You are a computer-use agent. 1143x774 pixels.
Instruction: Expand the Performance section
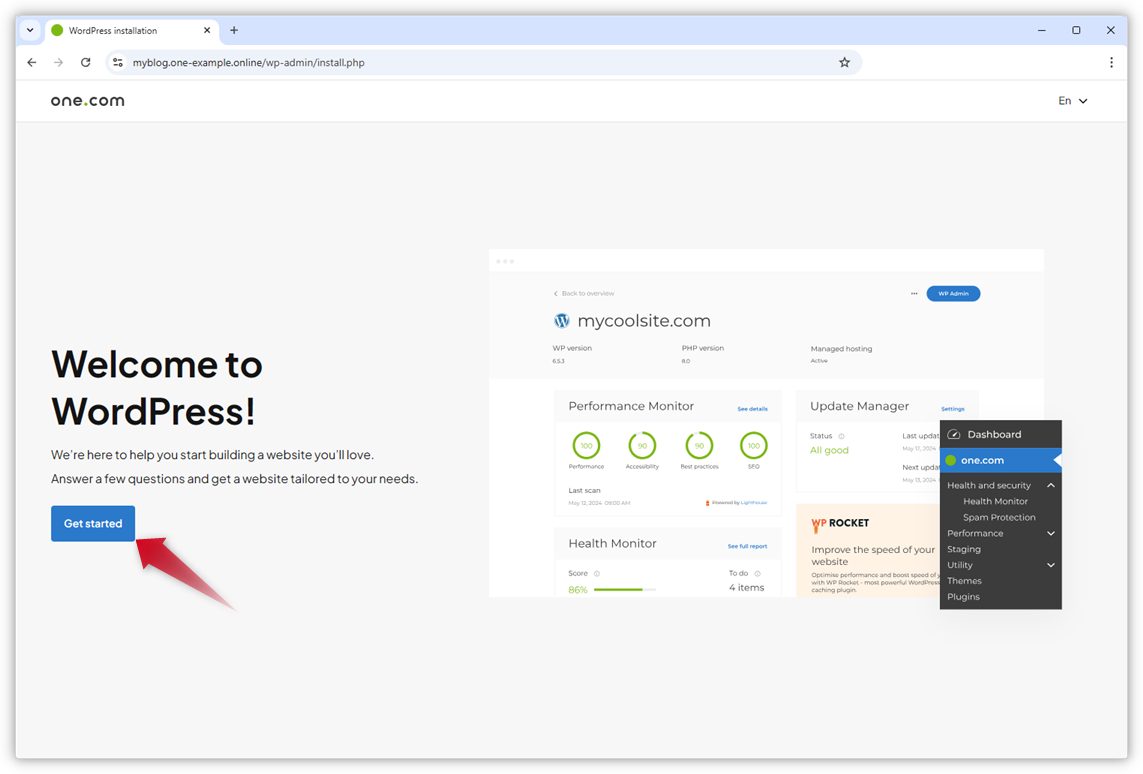tap(1051, 533)
